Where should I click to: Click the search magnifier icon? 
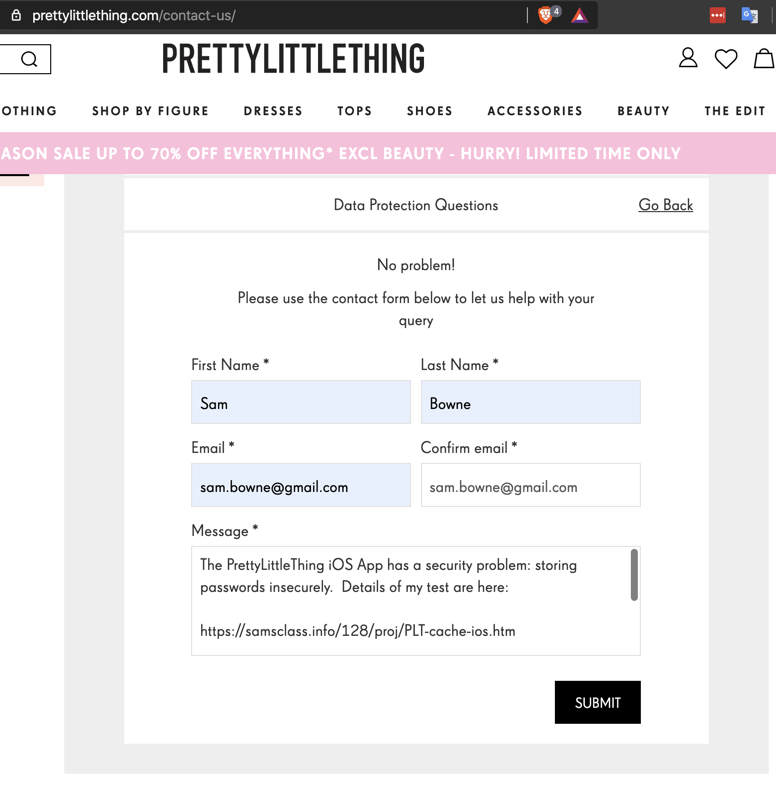29,59
